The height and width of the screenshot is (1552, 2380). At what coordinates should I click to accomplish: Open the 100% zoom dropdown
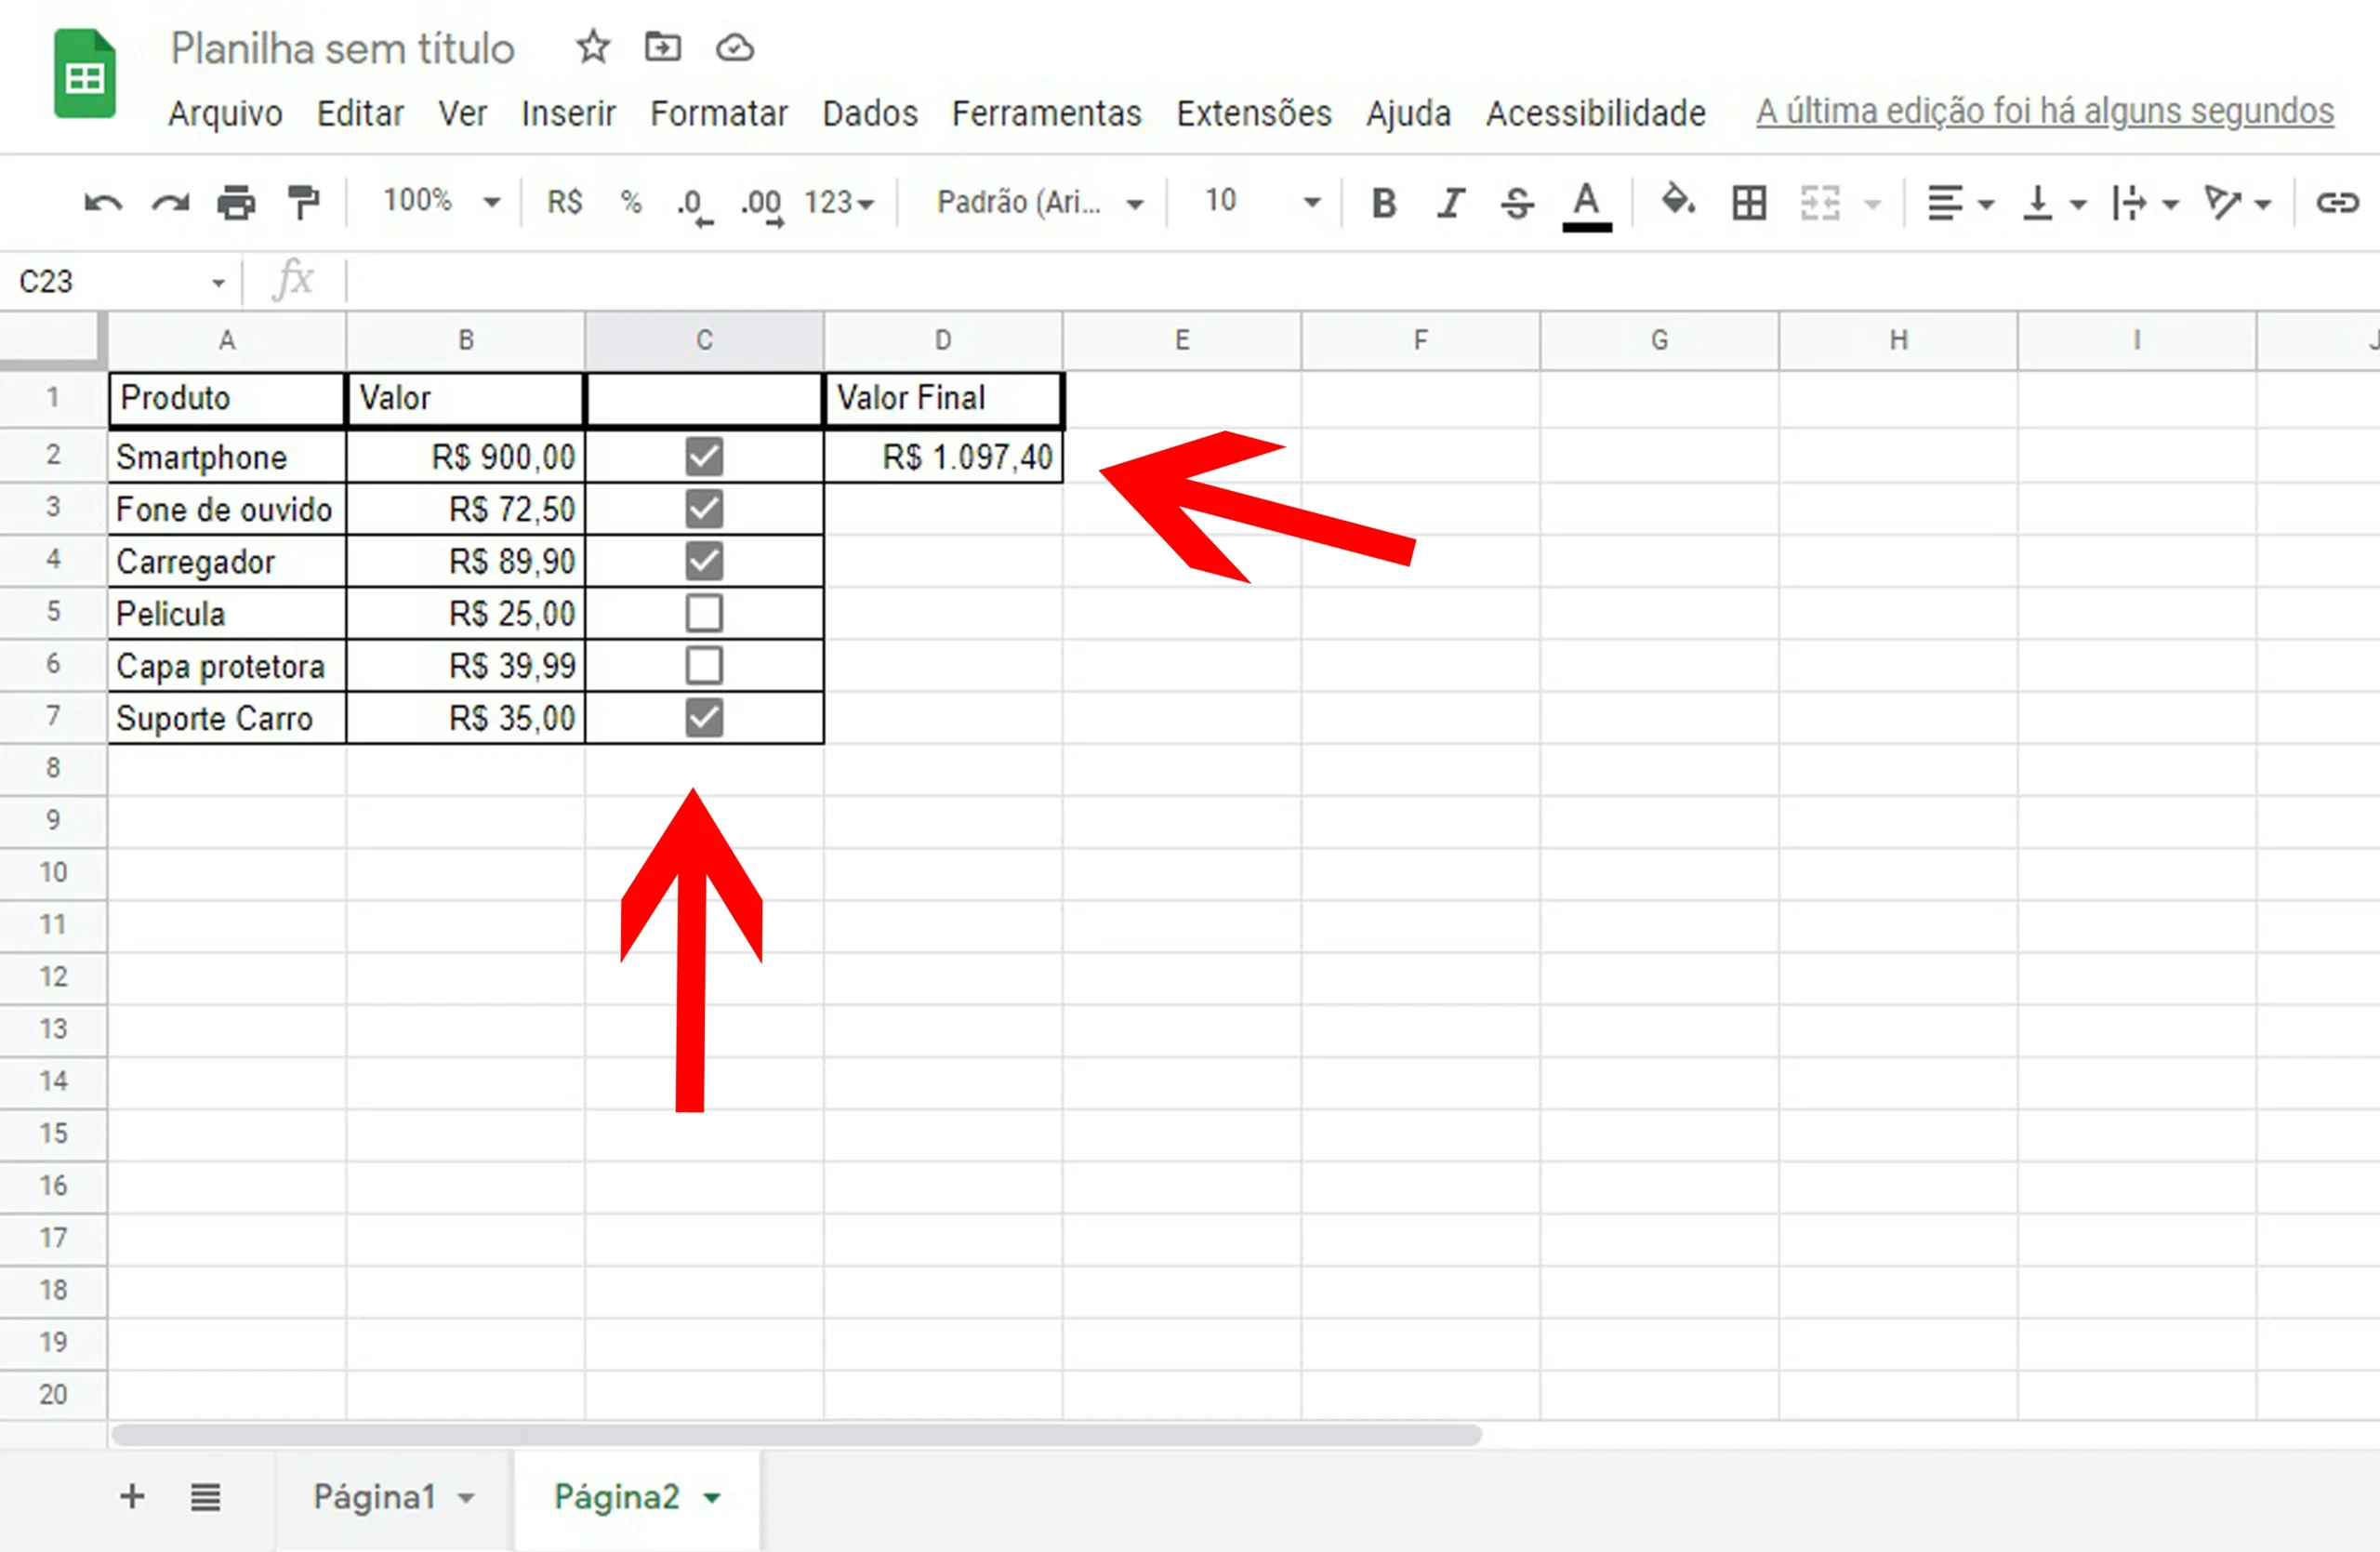[x=441, y=202]
